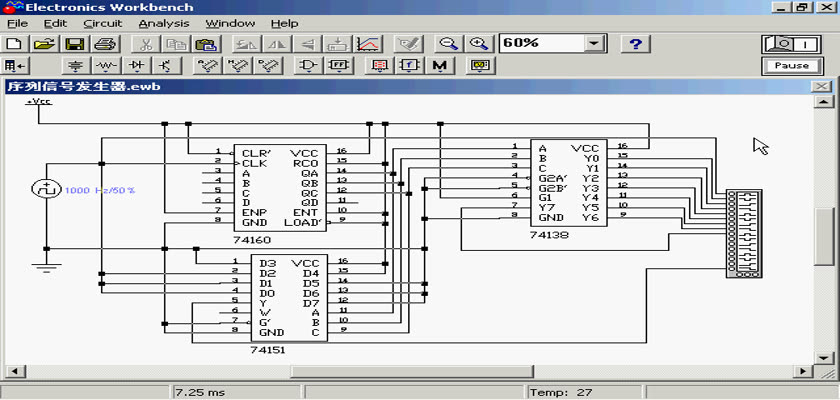Click the horizontal scrollbar right arrow
Image resolution: width=840 pixels, height=400 pixels.
[802, 371]
